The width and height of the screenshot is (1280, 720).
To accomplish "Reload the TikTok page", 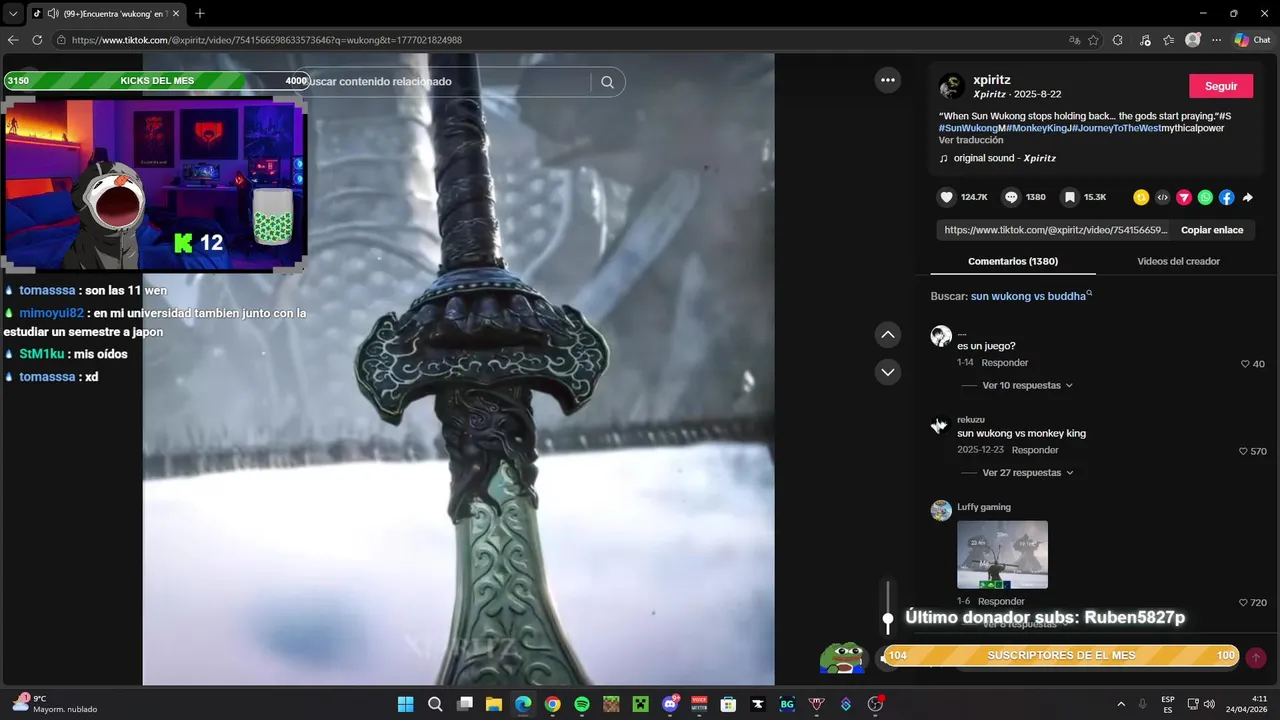I will (x=37, y=40).
